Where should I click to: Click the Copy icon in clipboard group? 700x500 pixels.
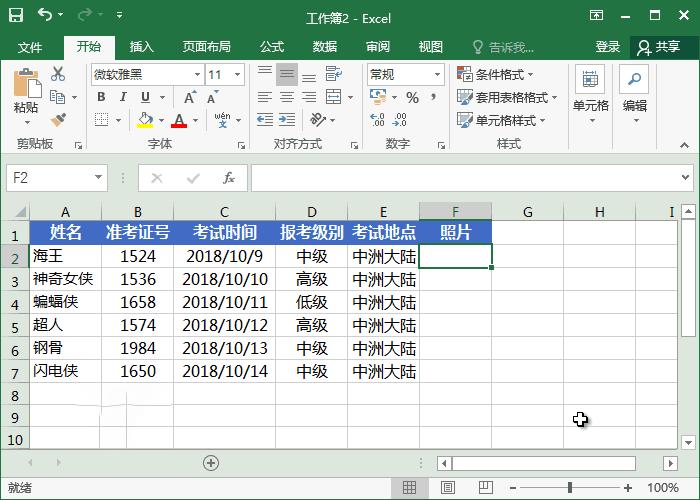click(58, 97)
